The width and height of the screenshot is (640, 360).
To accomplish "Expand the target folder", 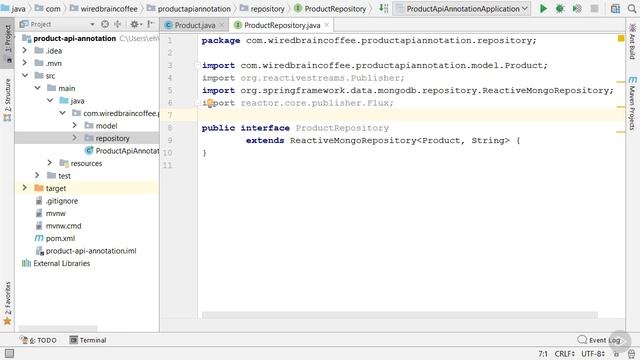I will point(24,188).
